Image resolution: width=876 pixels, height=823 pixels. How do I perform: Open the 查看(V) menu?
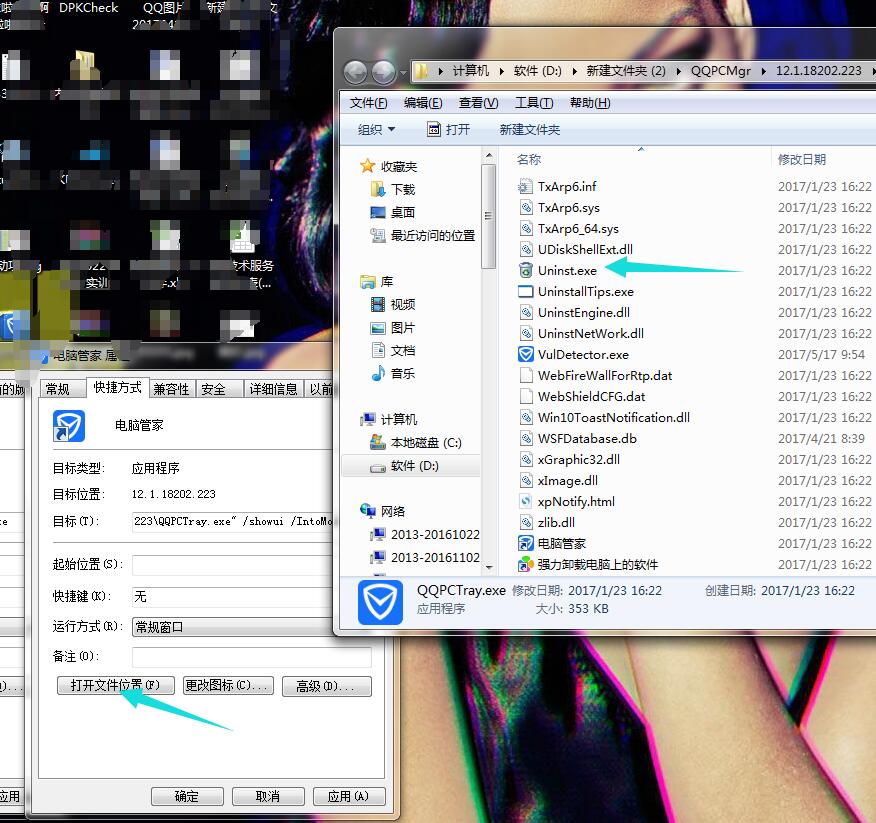coord(478,103)
